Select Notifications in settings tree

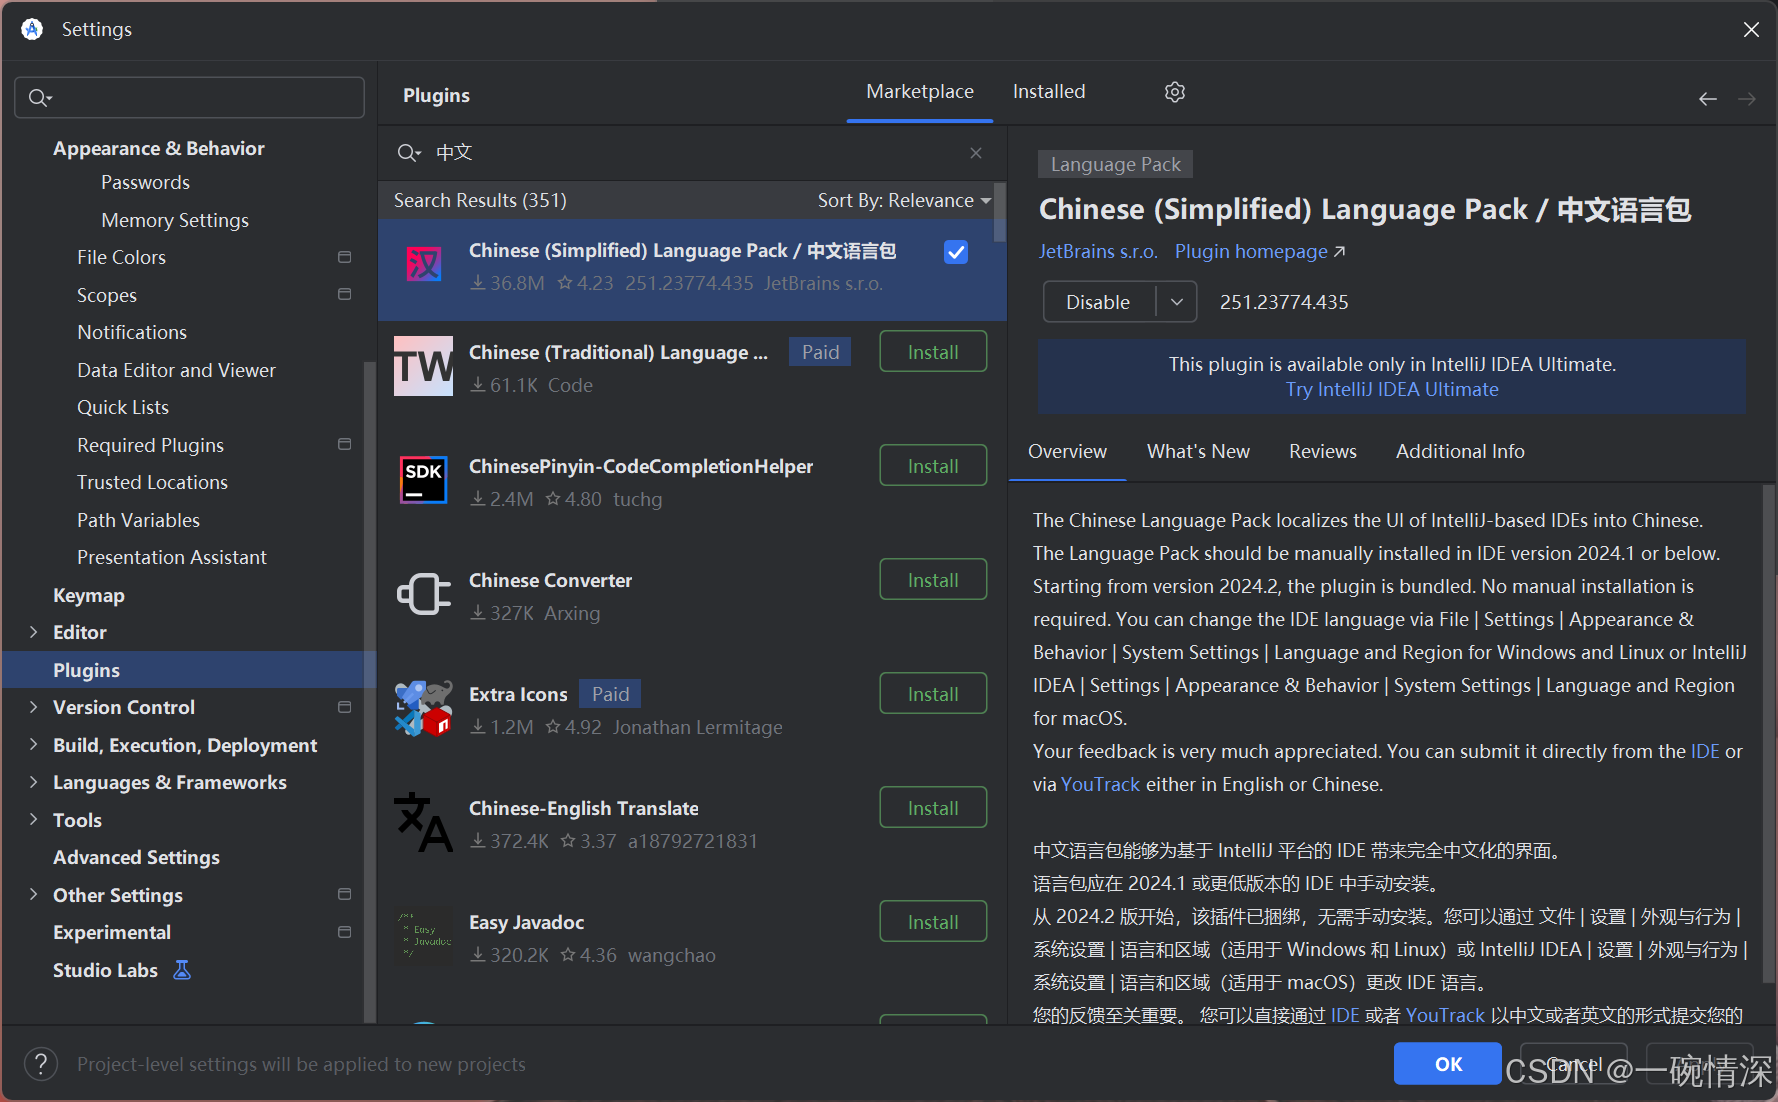click(x=132, y=332)
